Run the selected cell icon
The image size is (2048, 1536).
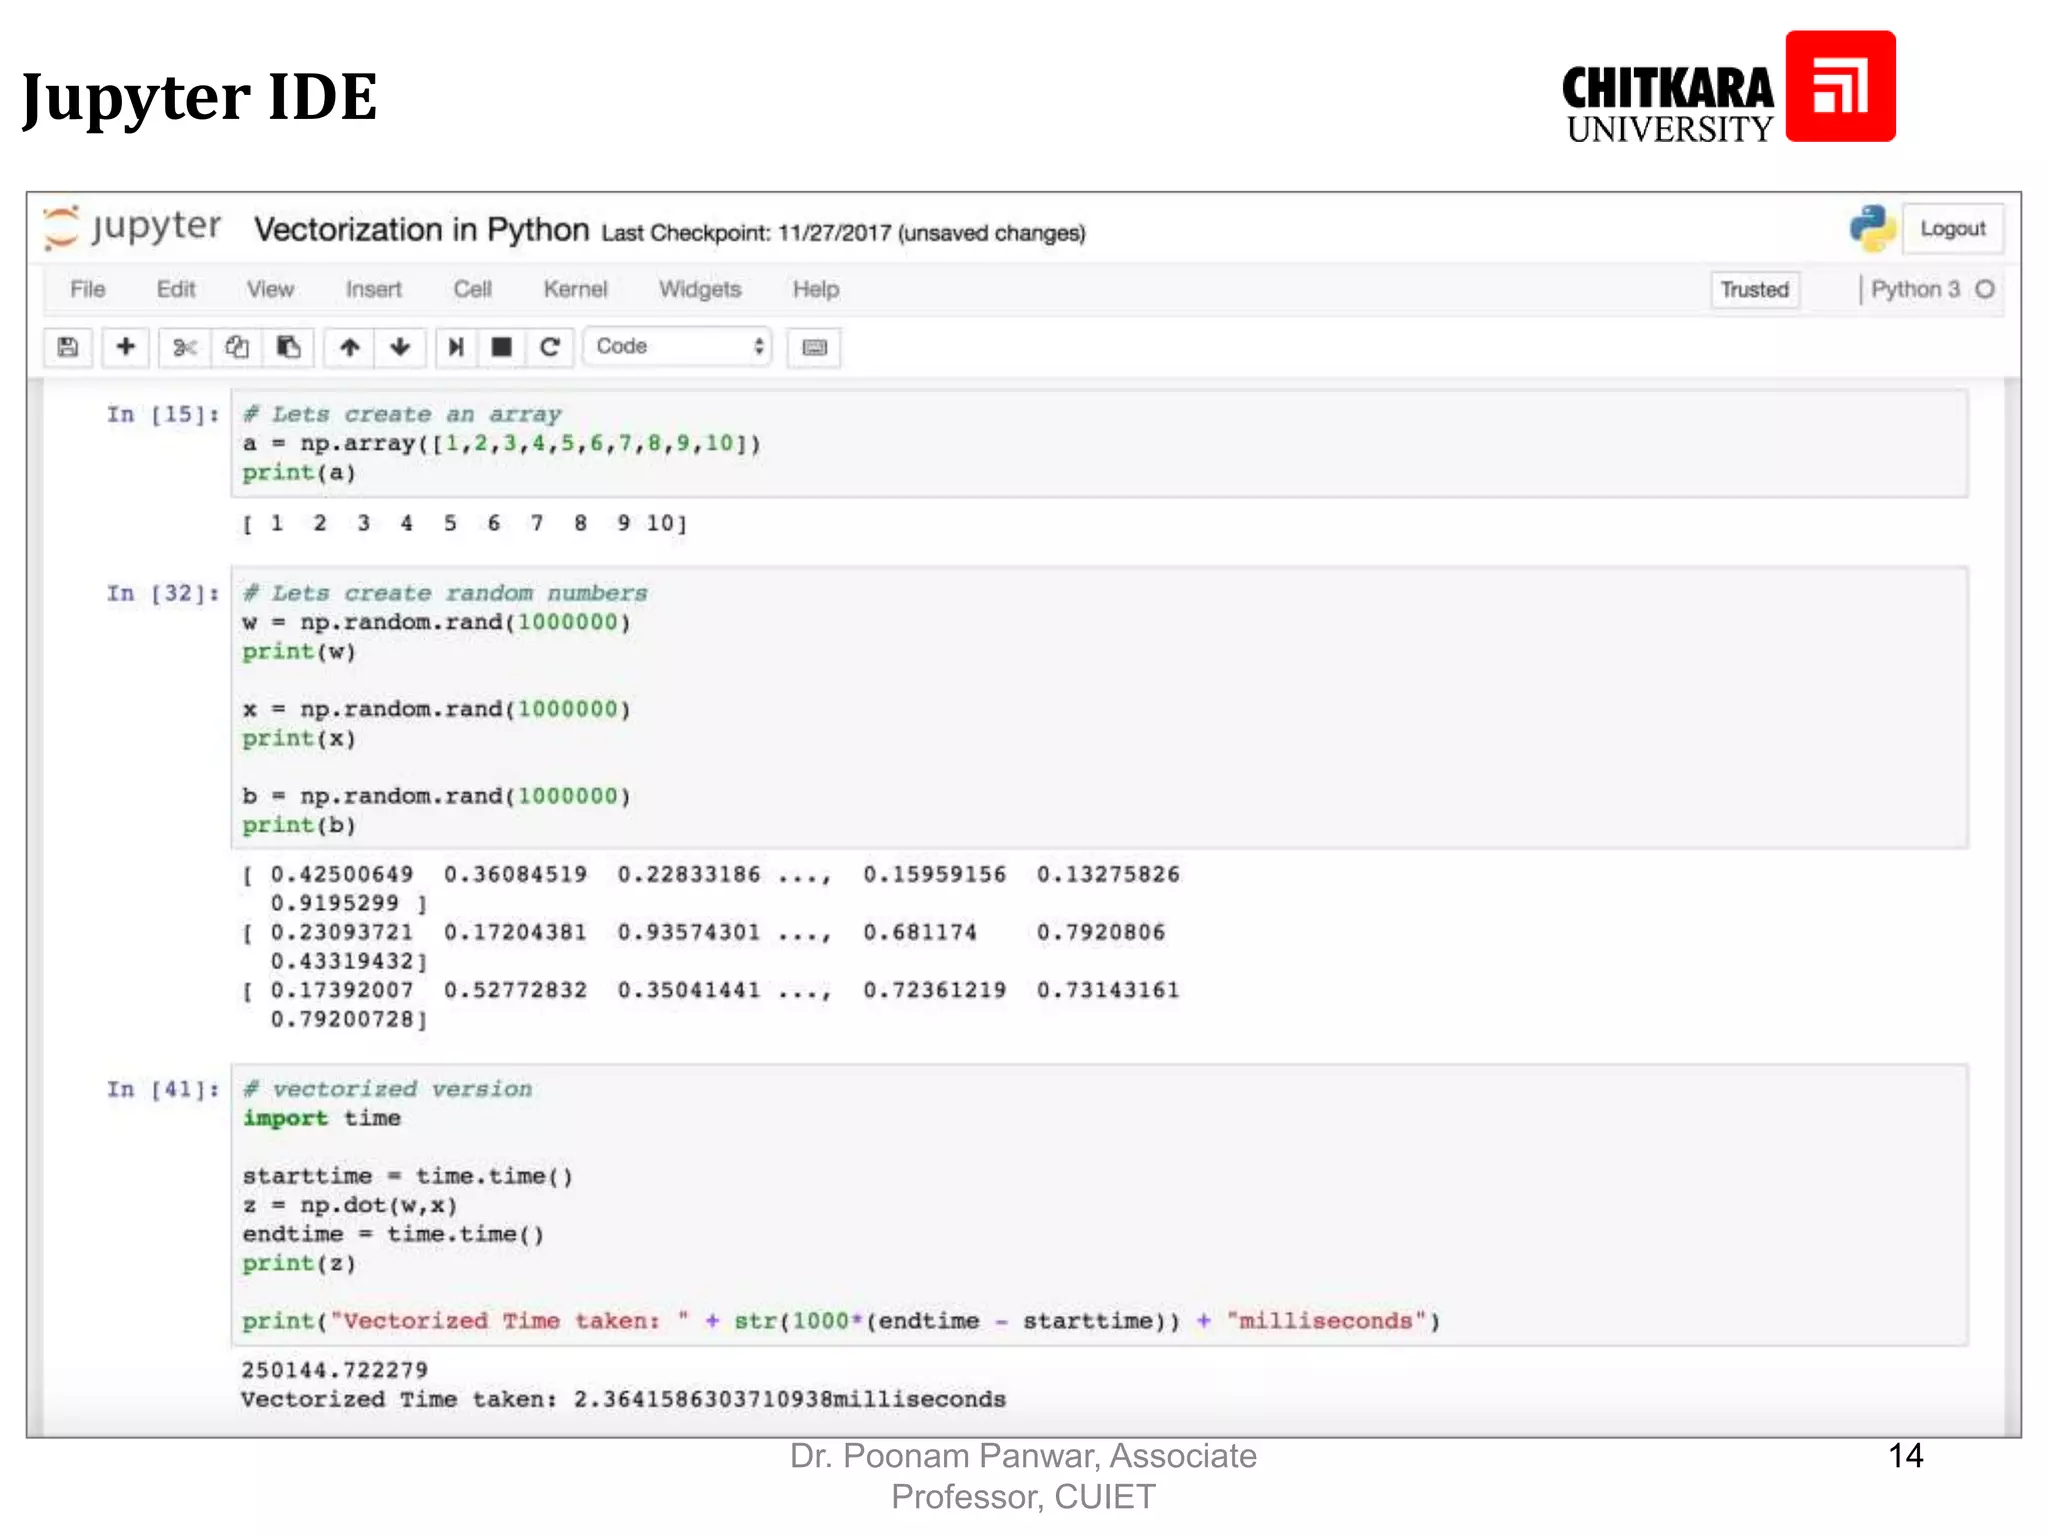tap(456, 347)
